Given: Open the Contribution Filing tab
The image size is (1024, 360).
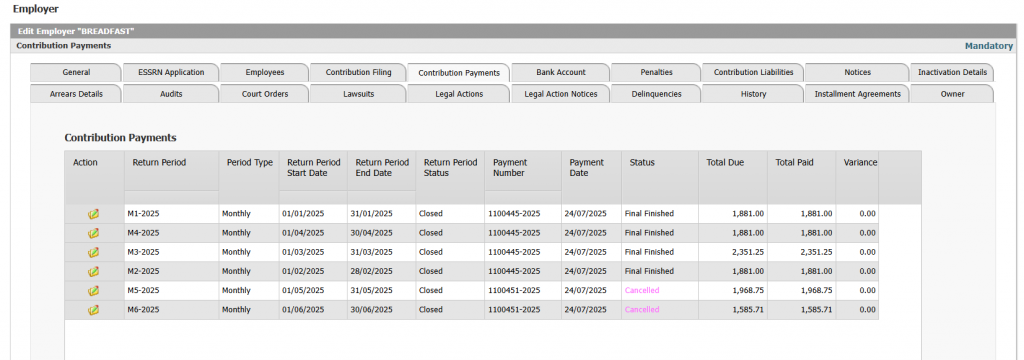Looking at the screenshot, I should tap(358, 73).
